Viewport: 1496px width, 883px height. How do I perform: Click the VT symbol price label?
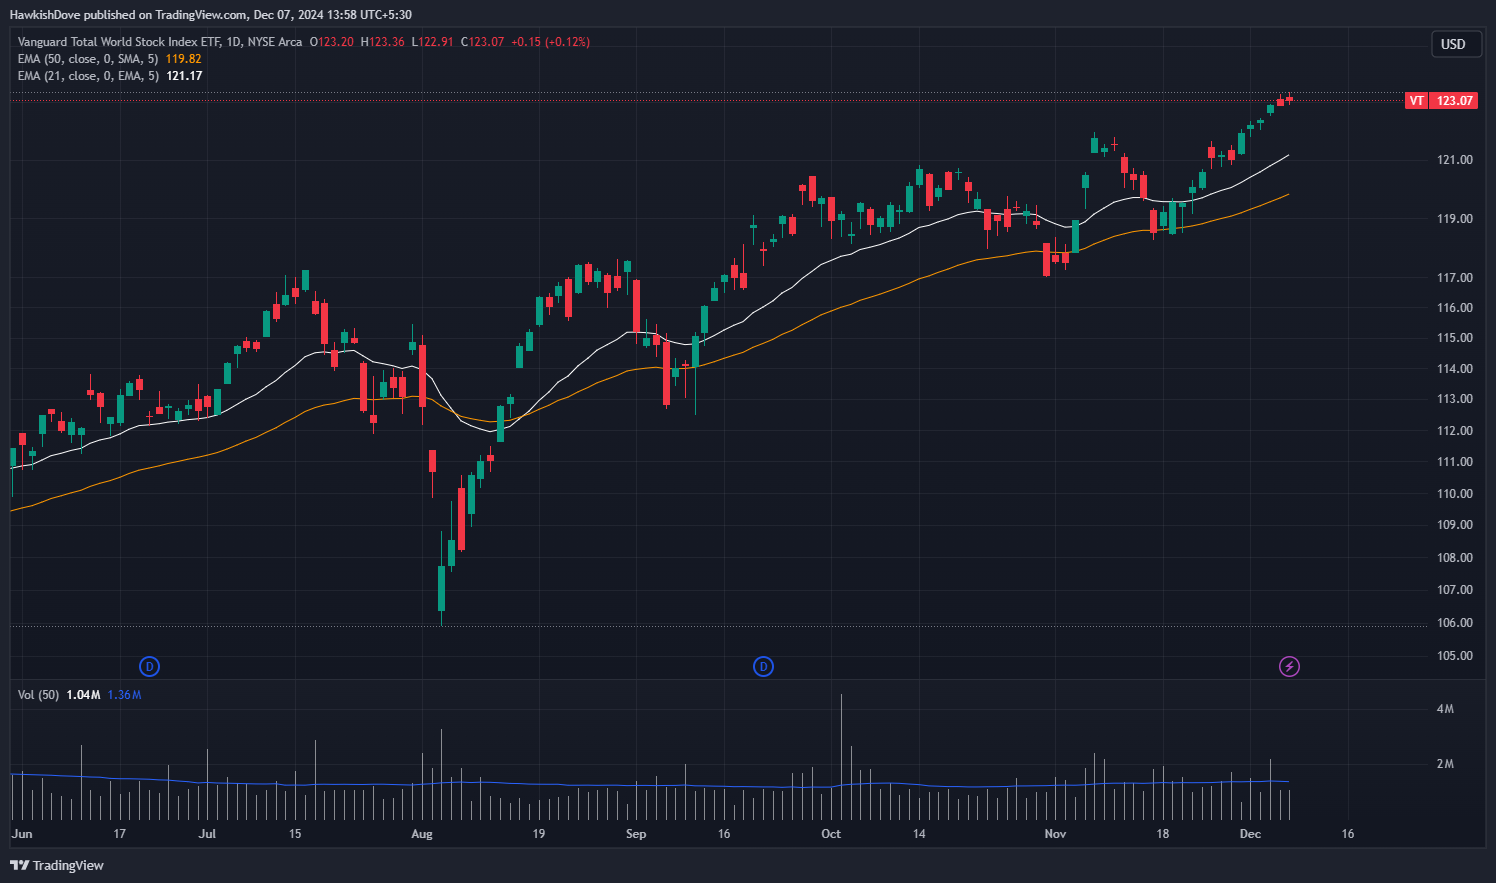tap(1416, 101)
